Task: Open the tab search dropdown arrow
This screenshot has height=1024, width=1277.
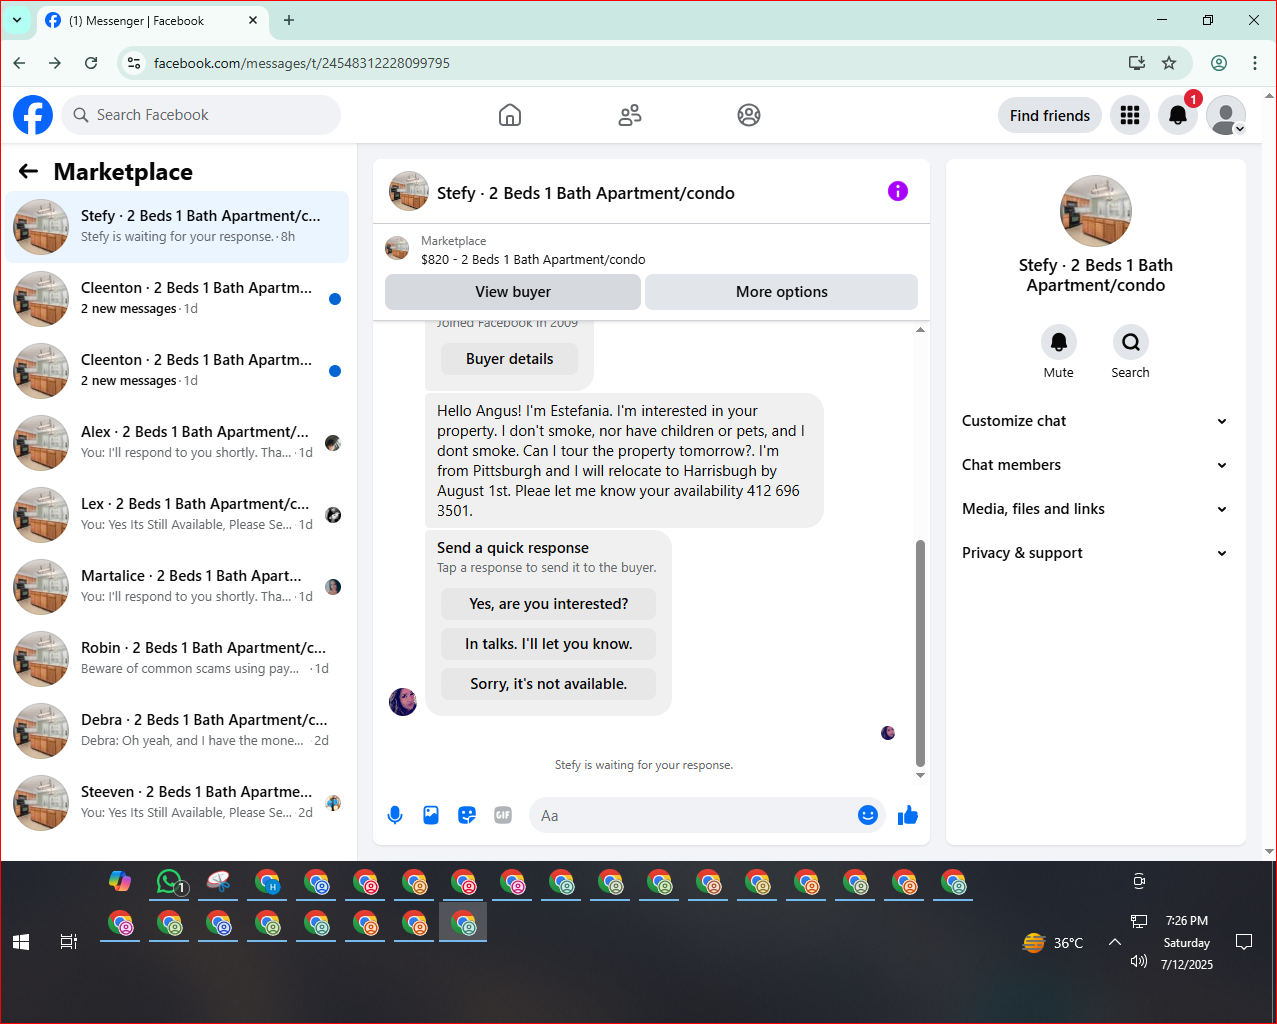Action: (x=17, y=20)
